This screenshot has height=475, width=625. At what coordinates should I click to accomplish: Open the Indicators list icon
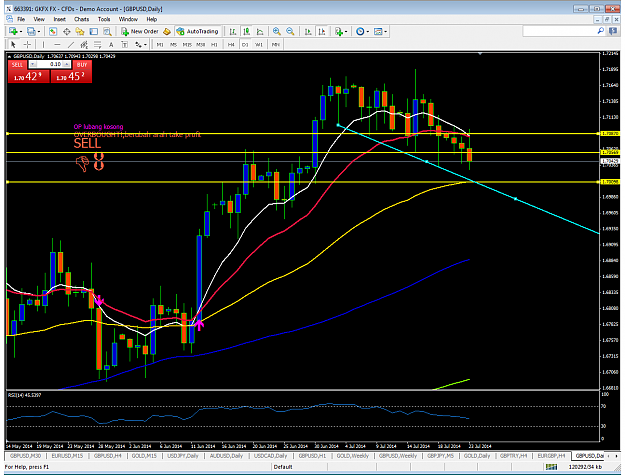(339, 31)
